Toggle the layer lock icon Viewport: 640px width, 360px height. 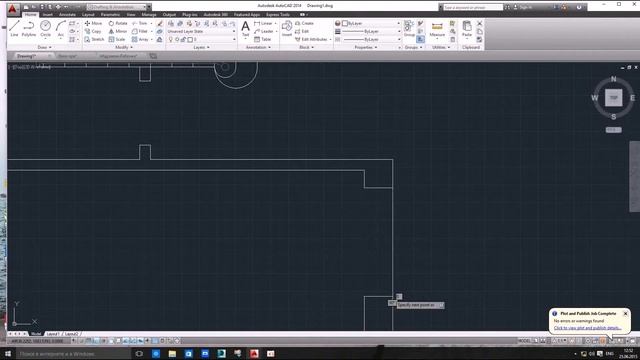(184, 39)
